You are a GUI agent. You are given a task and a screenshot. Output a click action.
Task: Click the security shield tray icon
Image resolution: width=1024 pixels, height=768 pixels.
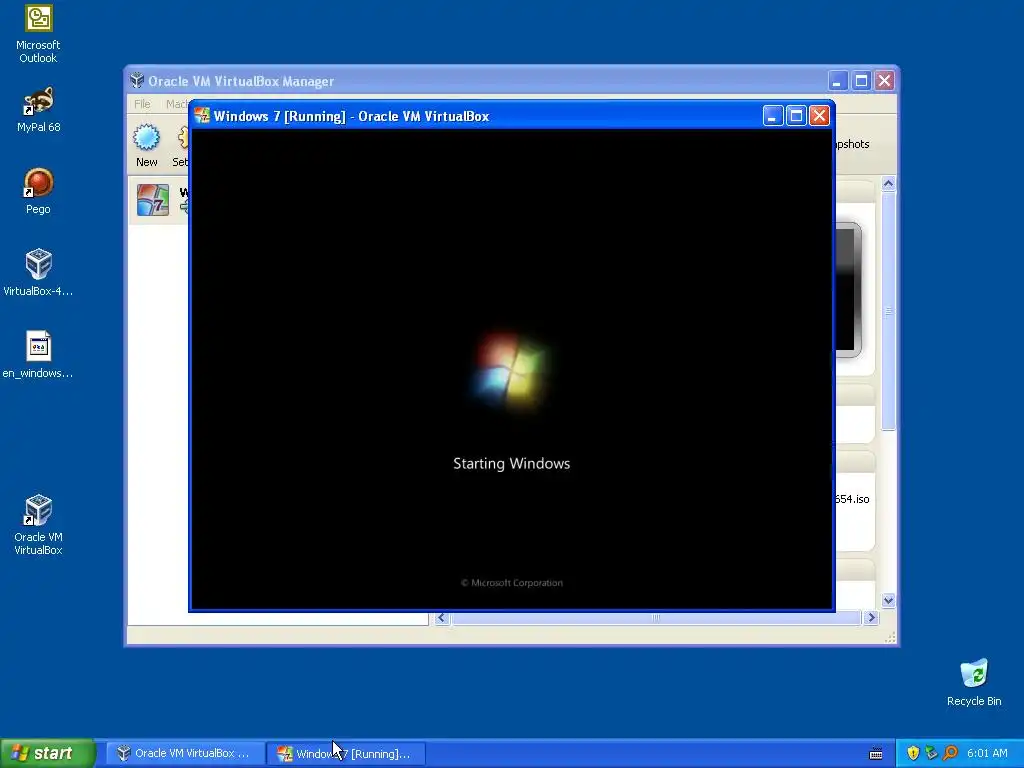tap(913, 753)
